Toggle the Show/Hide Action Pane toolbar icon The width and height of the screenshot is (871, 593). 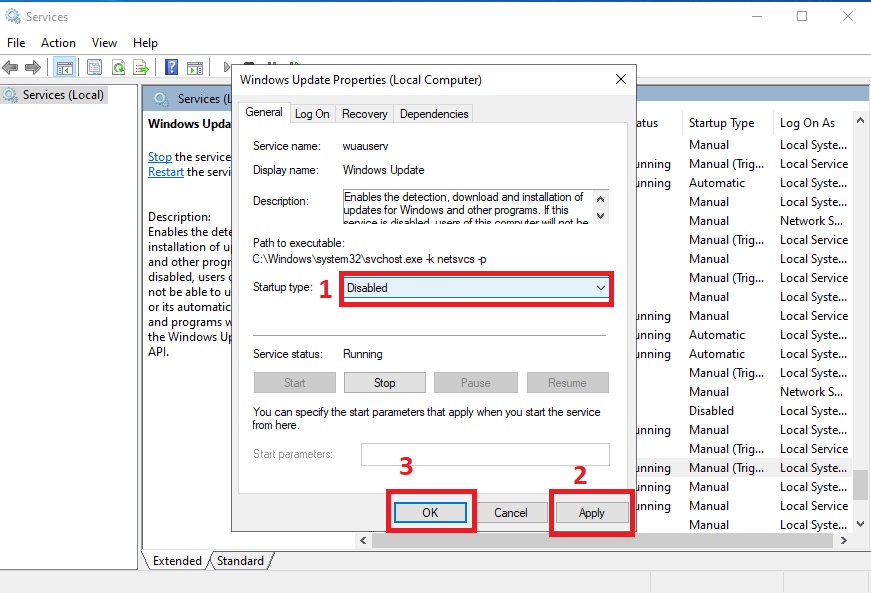click(x=195, y=68)
